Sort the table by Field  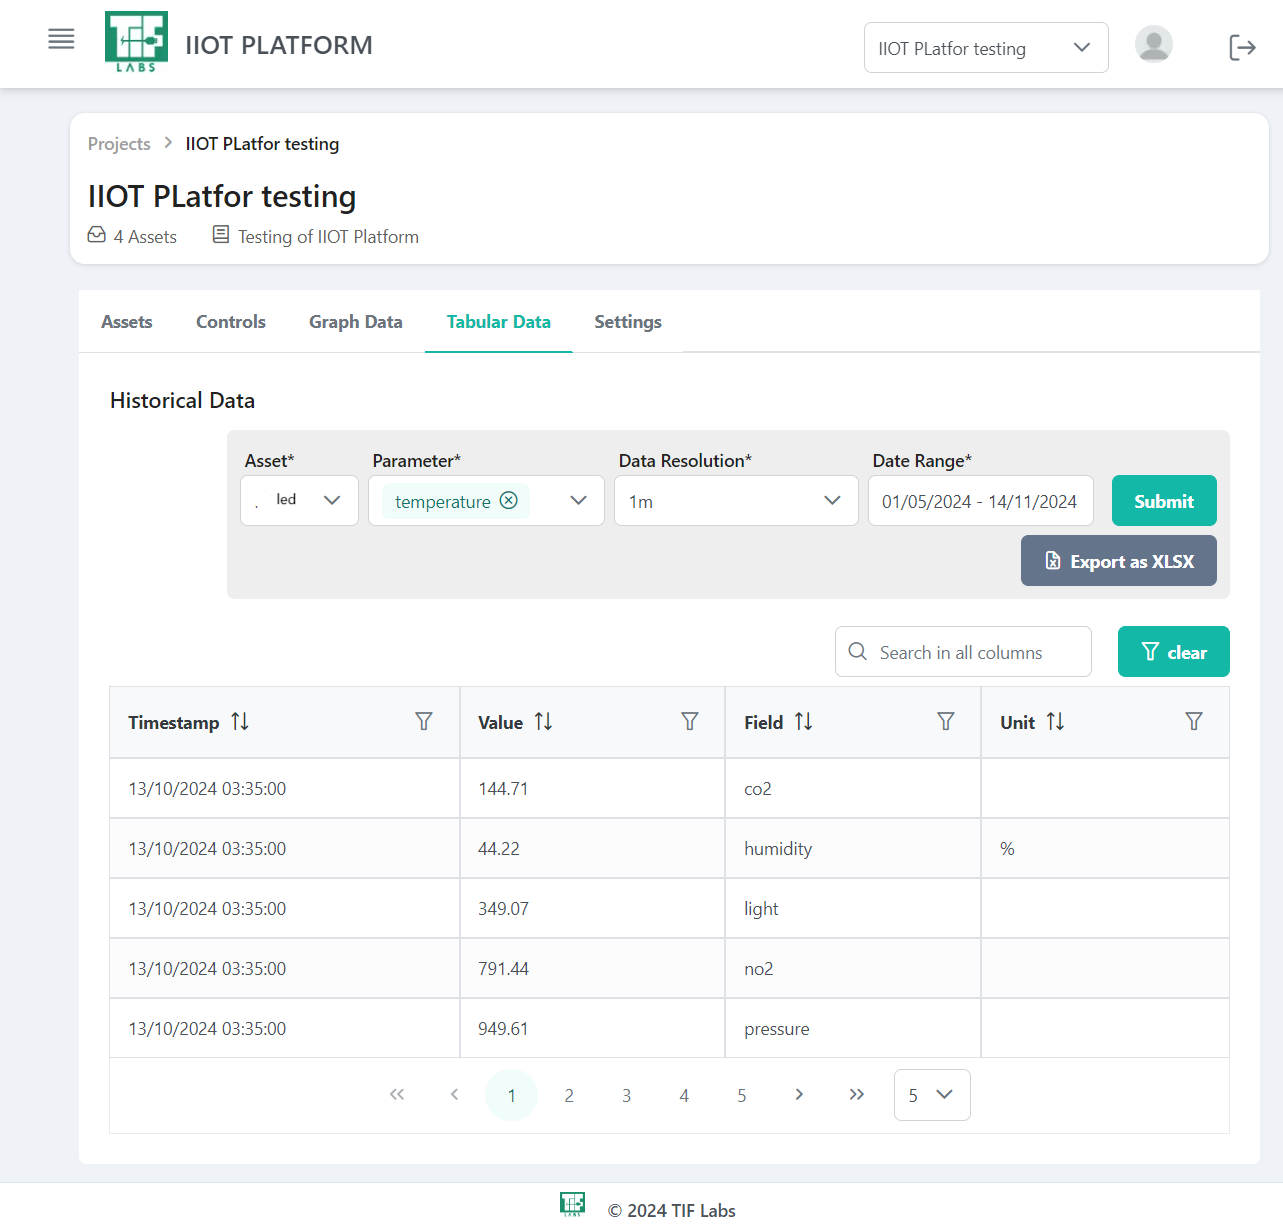coord(803,721)
